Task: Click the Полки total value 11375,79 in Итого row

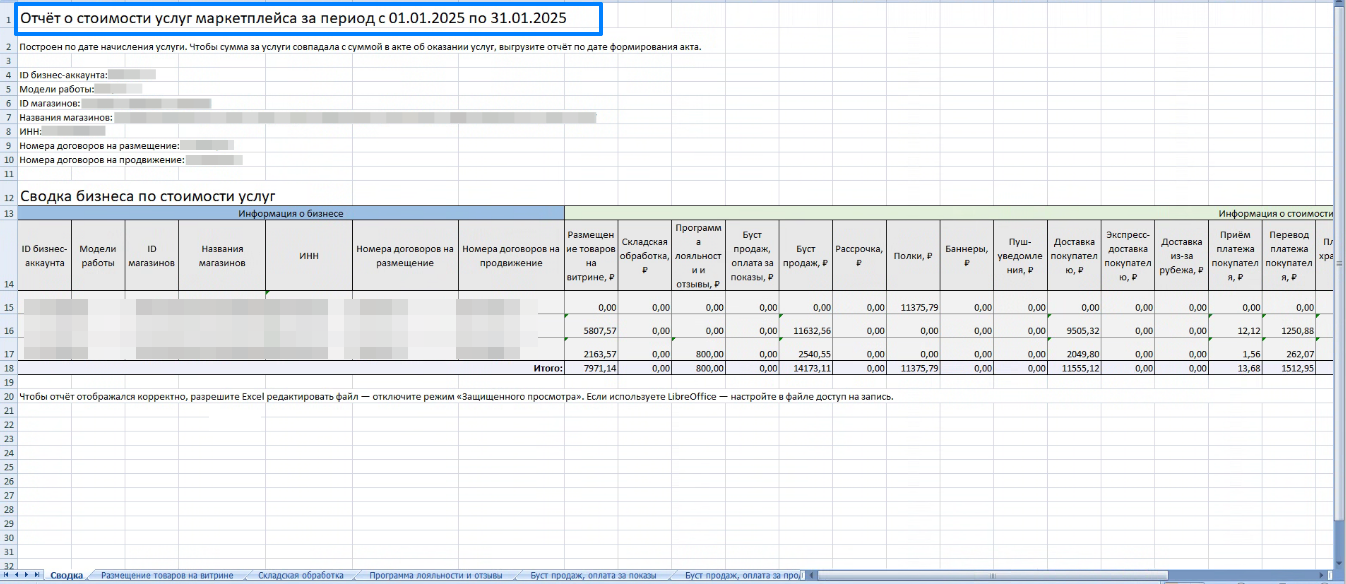Action: [x=913, y=368]
